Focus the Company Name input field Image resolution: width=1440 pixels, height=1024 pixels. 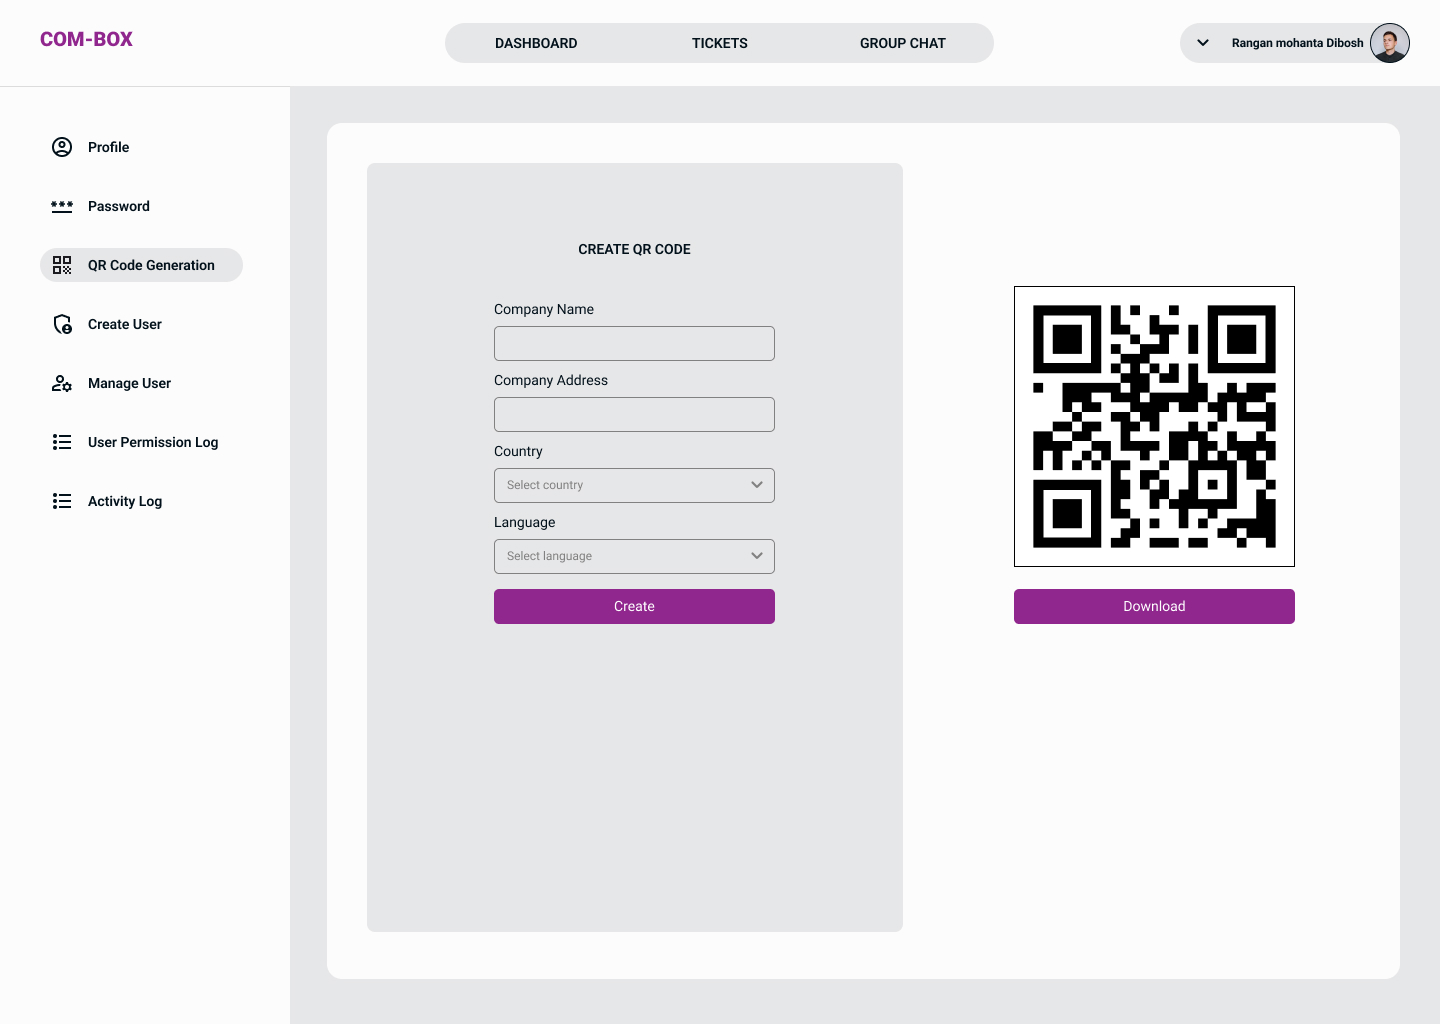[634, 343]
